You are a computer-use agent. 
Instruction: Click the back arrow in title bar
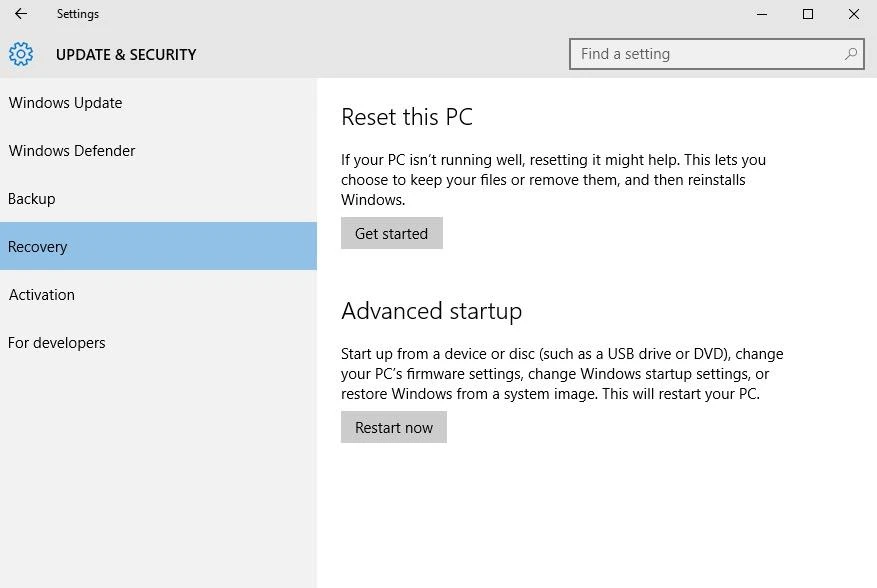pos(21,14)
